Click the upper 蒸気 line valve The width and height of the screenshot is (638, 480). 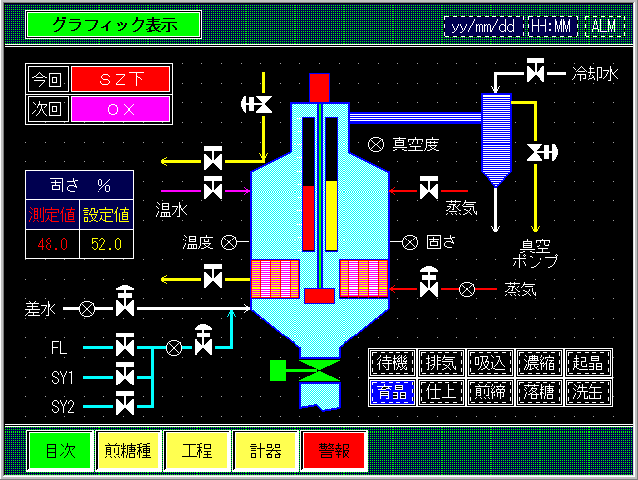429,187
